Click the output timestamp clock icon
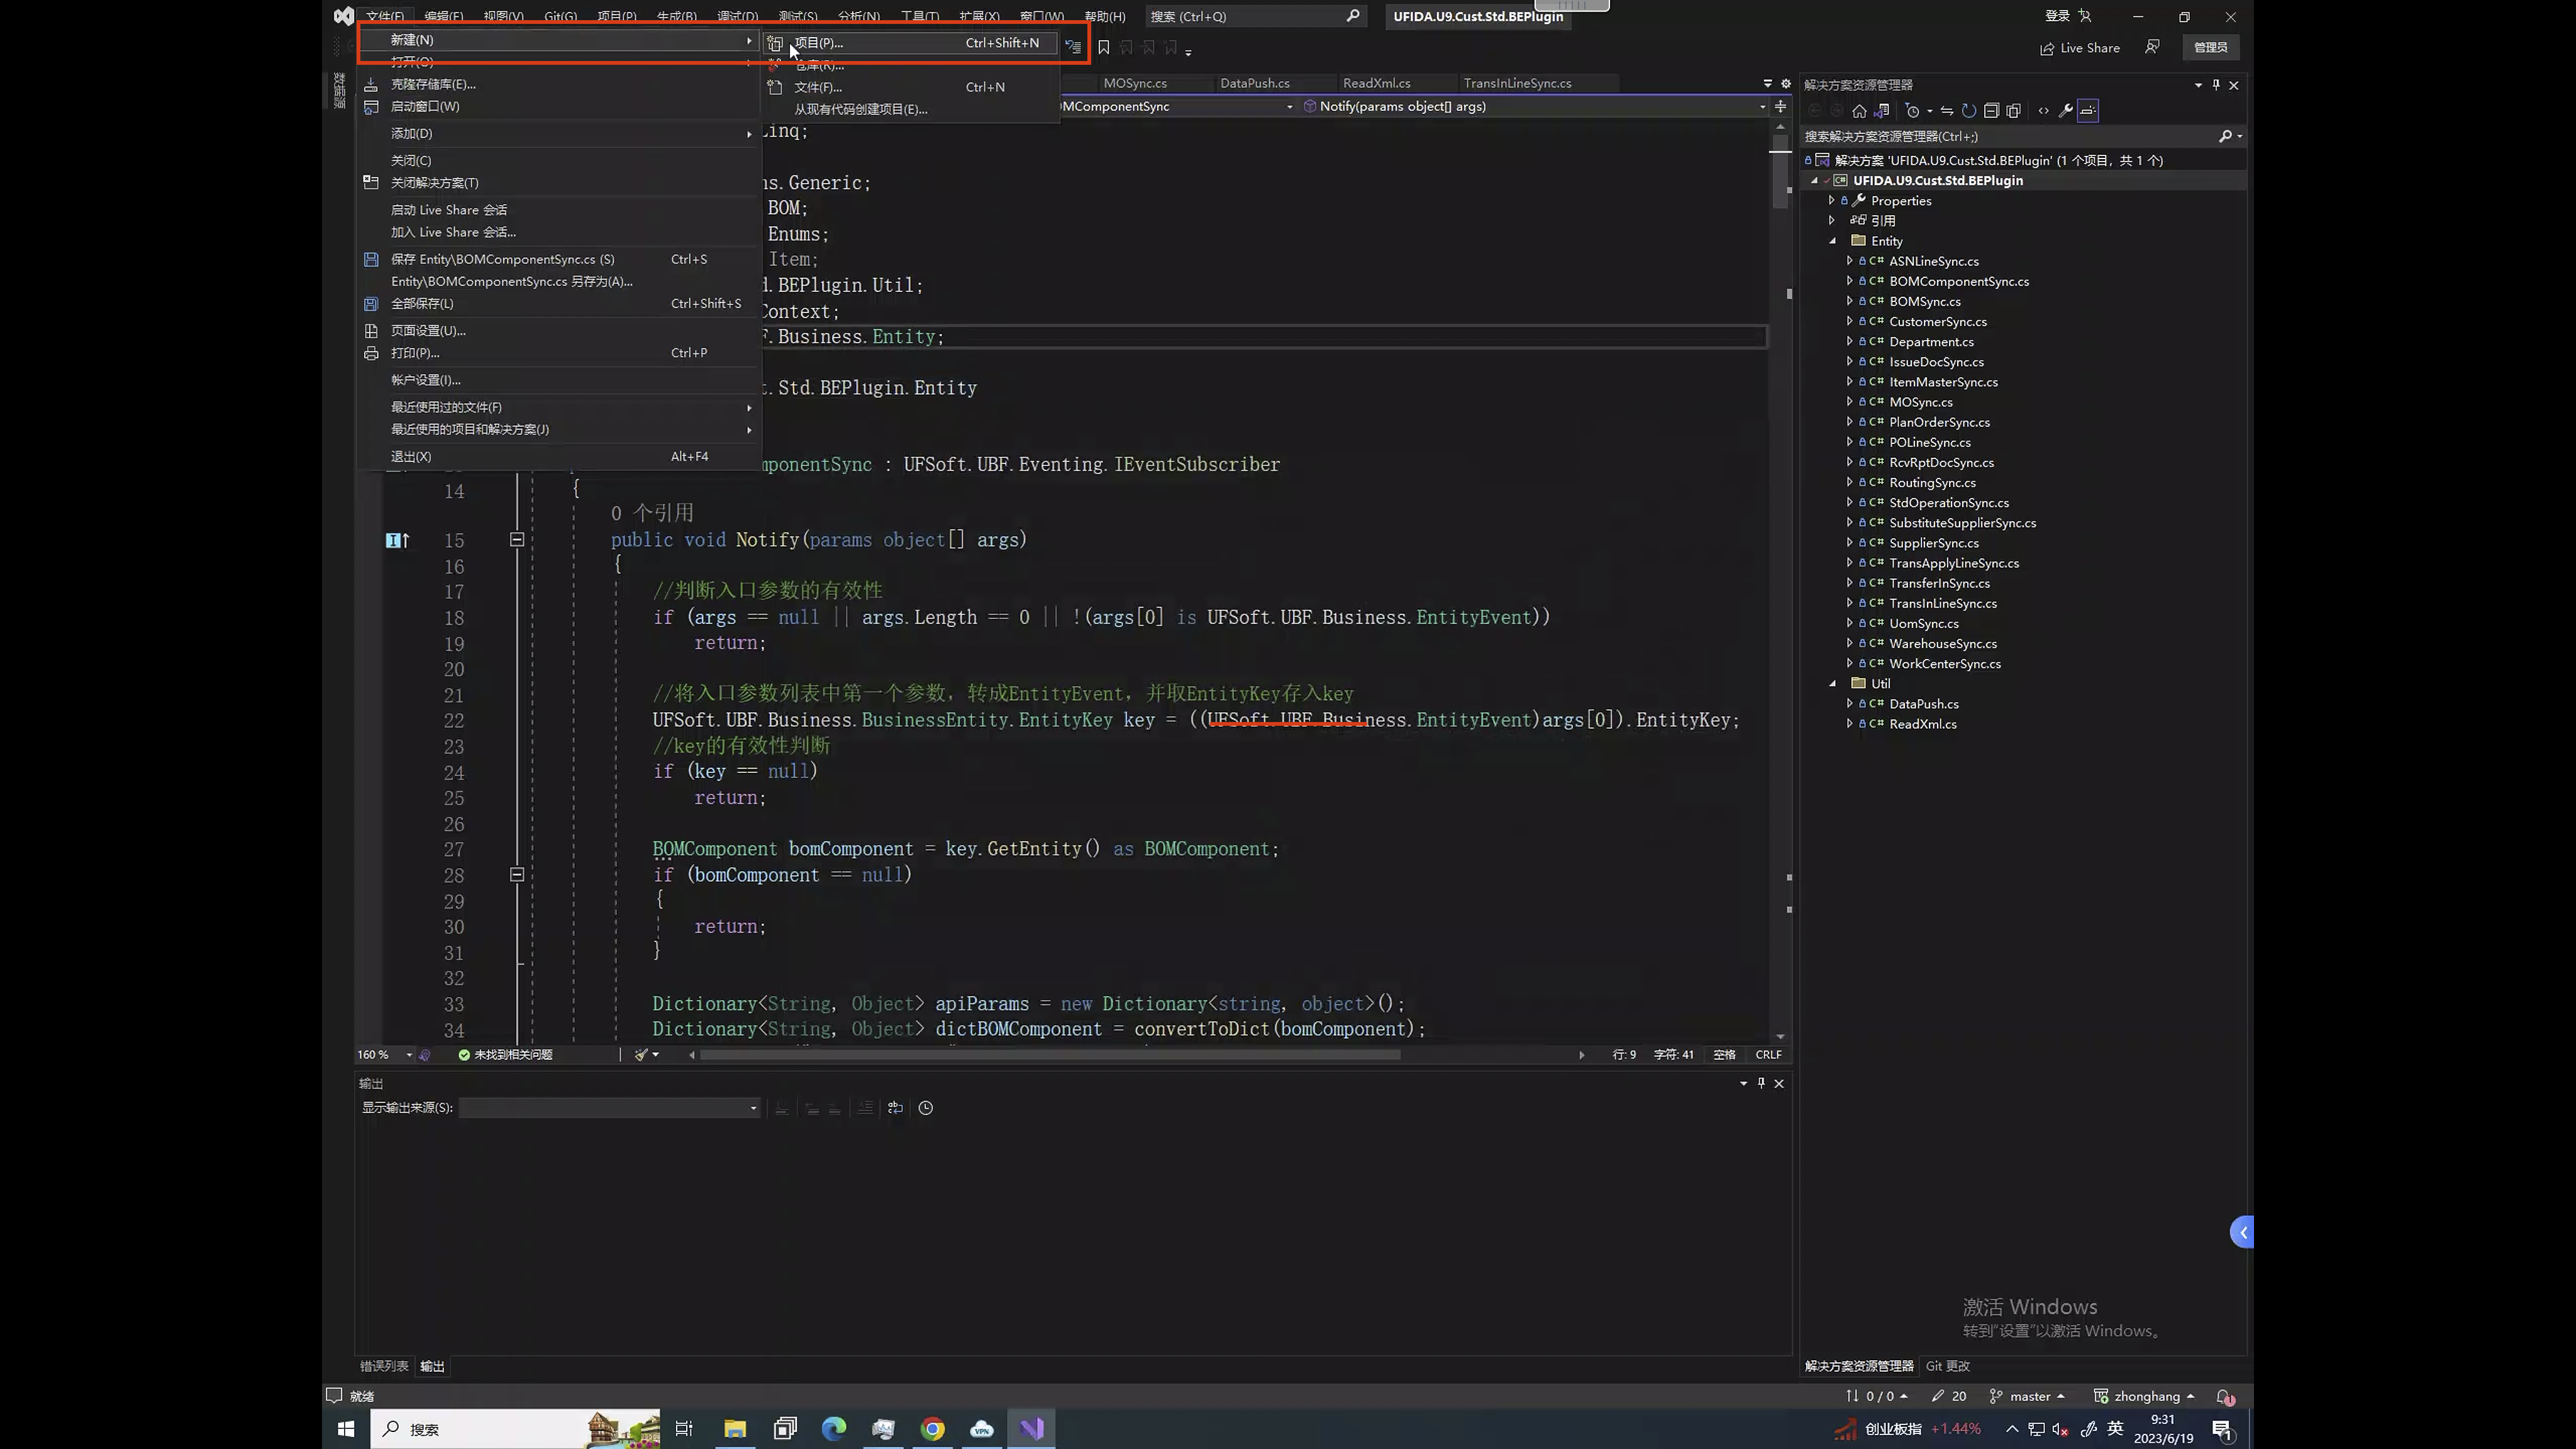Screen dimensions: 2576x1449 point(925,1108)
